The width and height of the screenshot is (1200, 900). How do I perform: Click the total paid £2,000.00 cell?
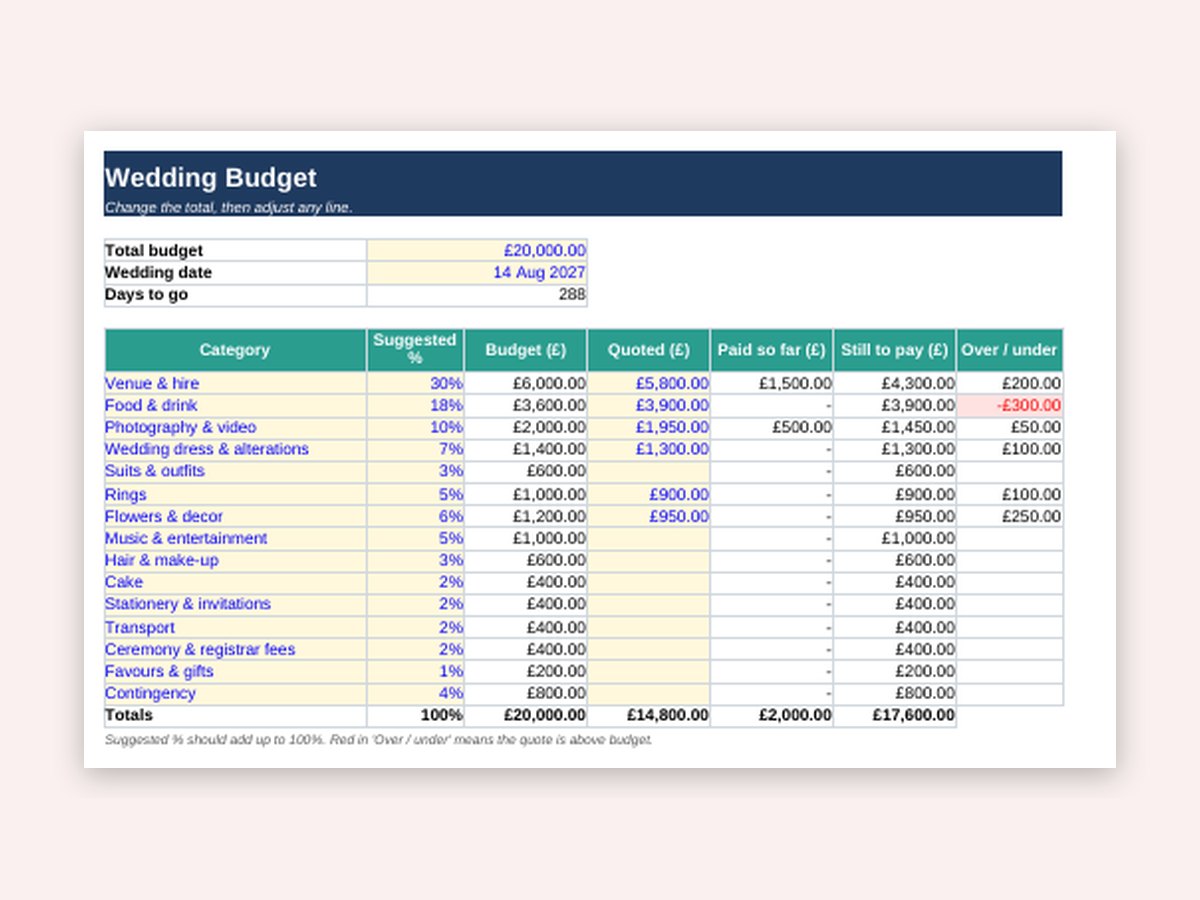772,715
